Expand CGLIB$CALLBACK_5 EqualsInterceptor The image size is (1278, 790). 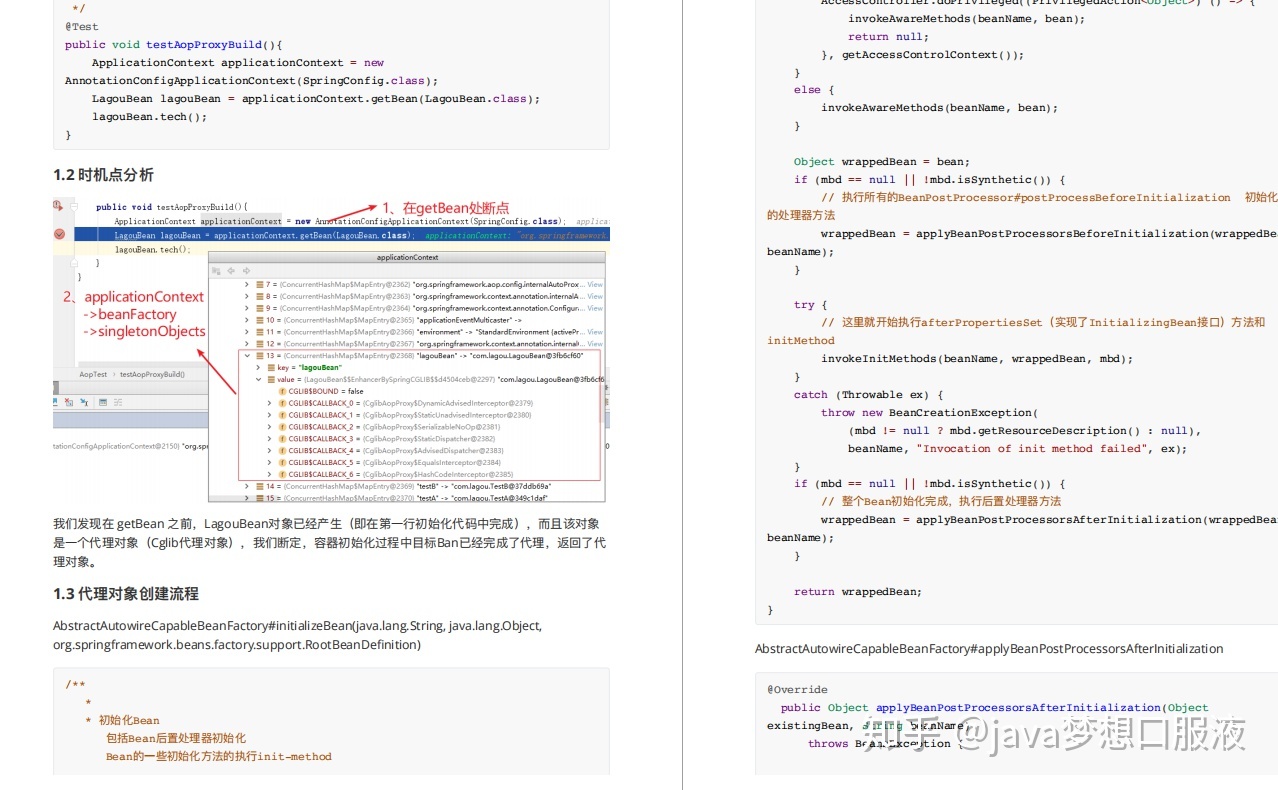269,462
